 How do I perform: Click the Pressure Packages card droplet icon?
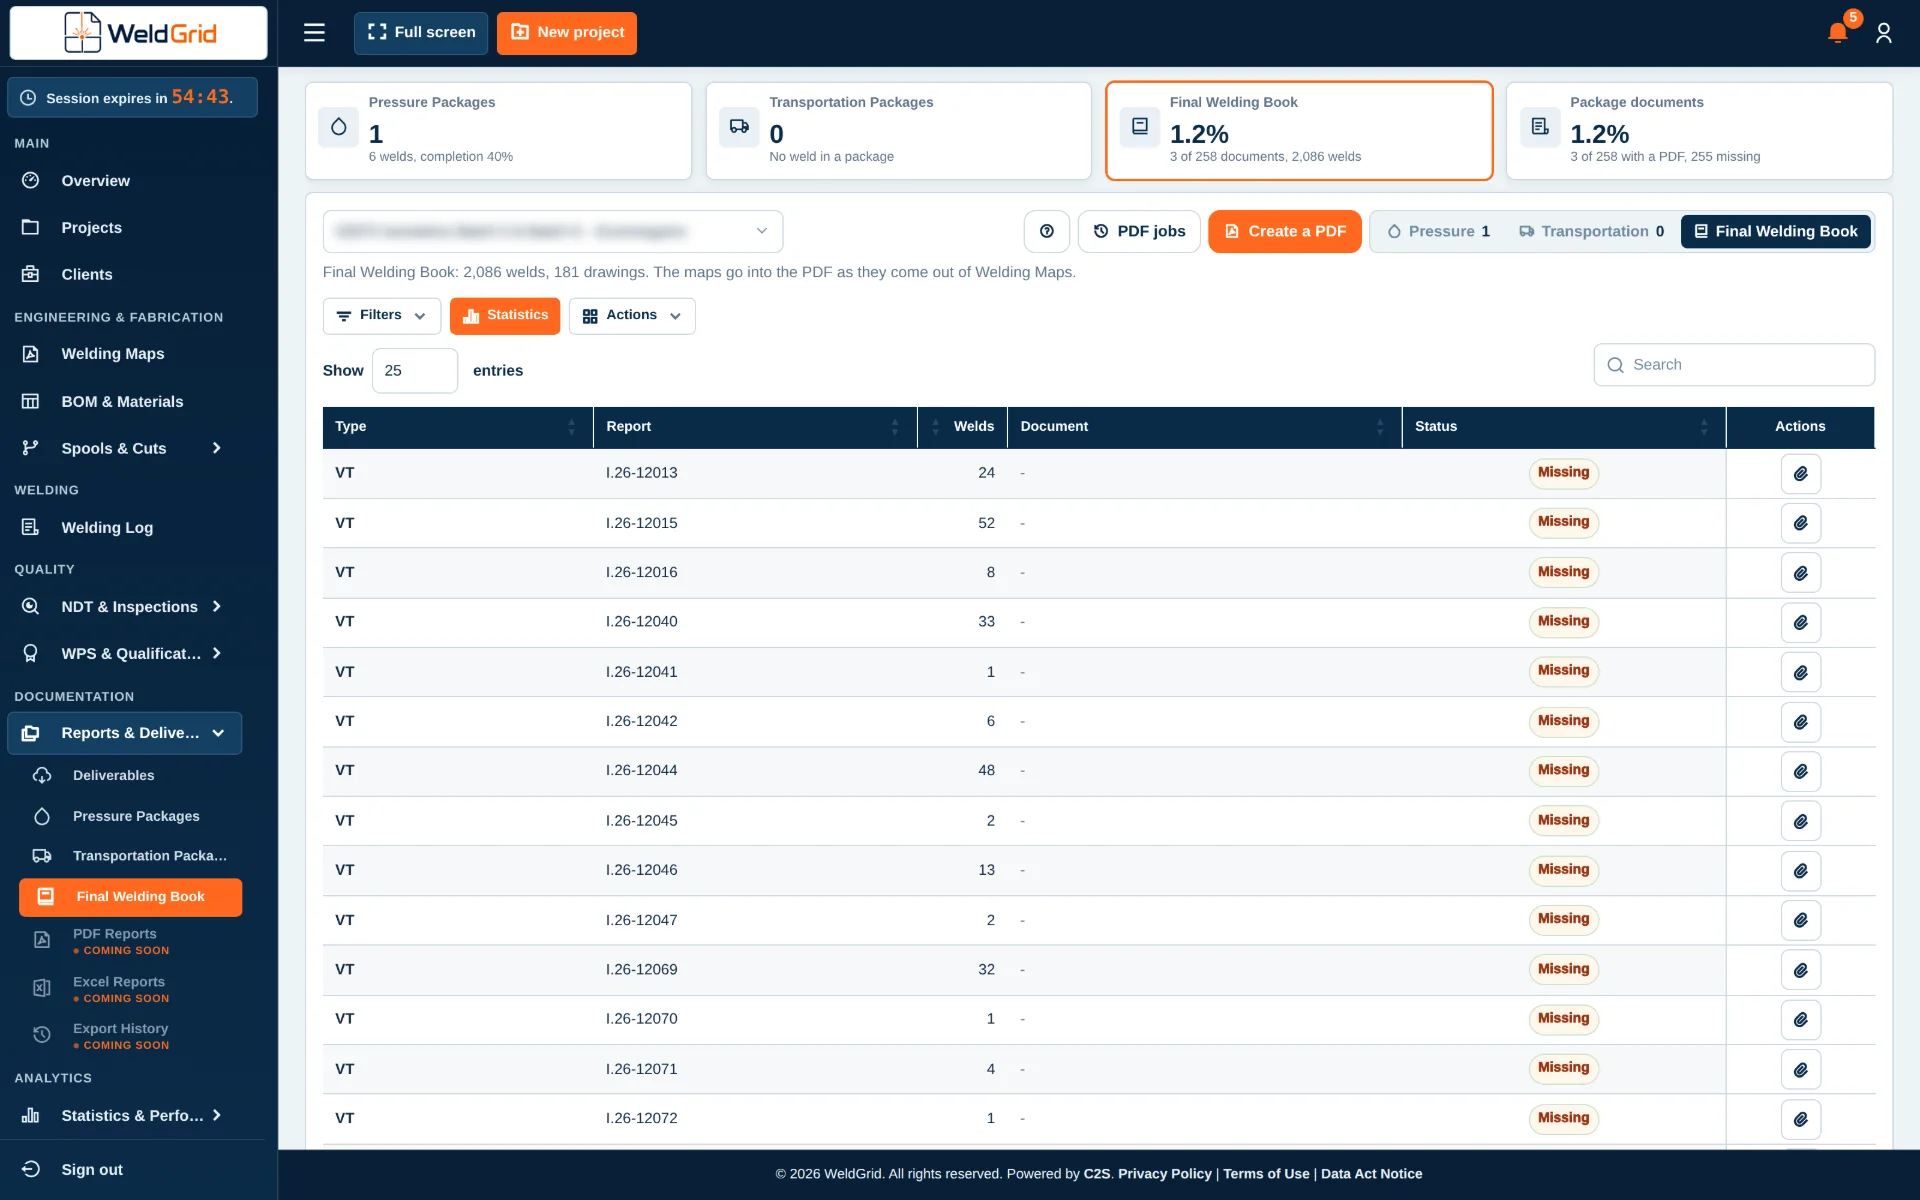[338, 127]
